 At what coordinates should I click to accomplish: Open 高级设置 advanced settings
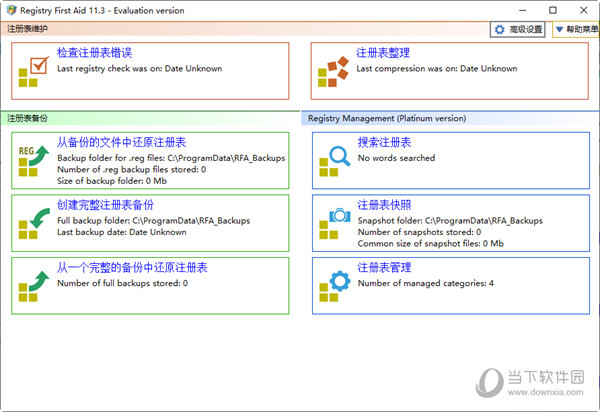(518, 29)
